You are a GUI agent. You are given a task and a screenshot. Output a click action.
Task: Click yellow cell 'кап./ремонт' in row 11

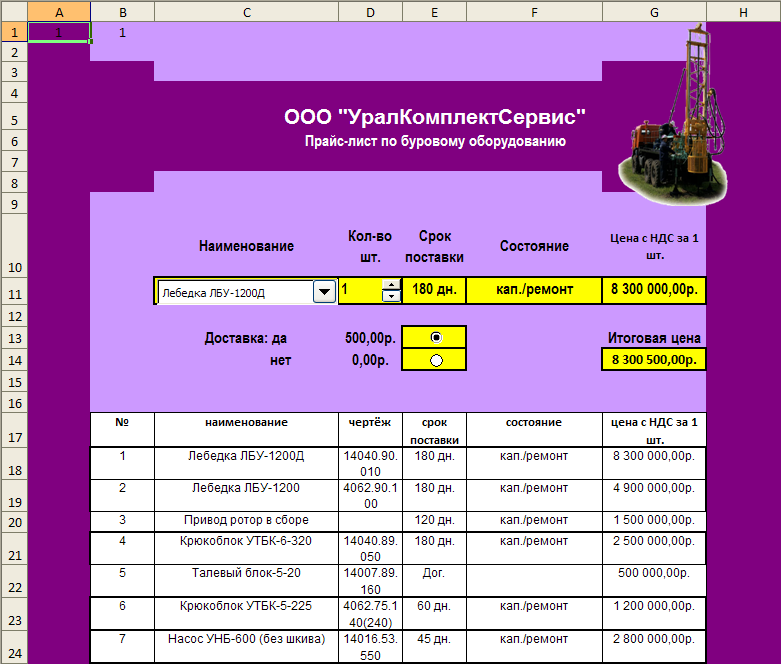[x=534, y=289]
